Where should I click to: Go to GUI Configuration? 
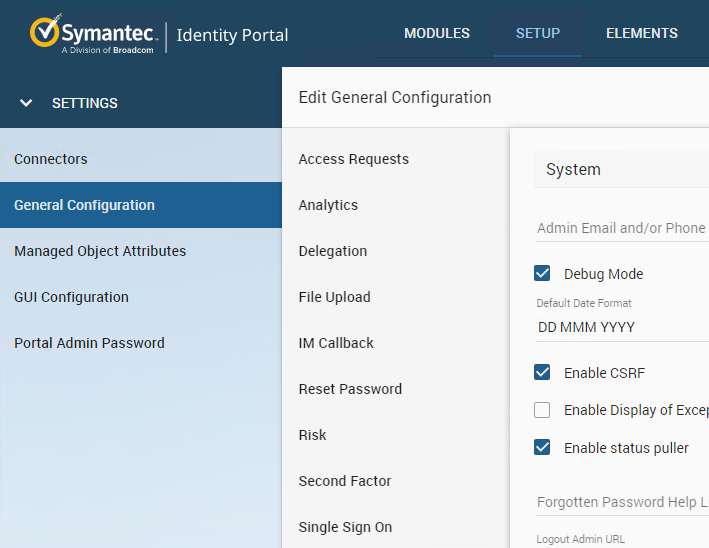(71, 297)
